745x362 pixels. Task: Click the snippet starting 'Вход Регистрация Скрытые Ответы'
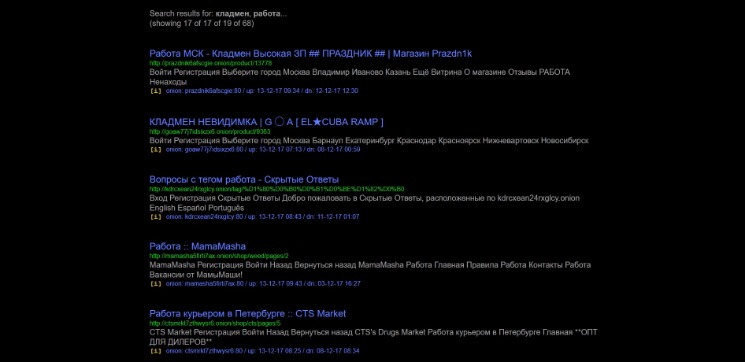pos(364,203)
